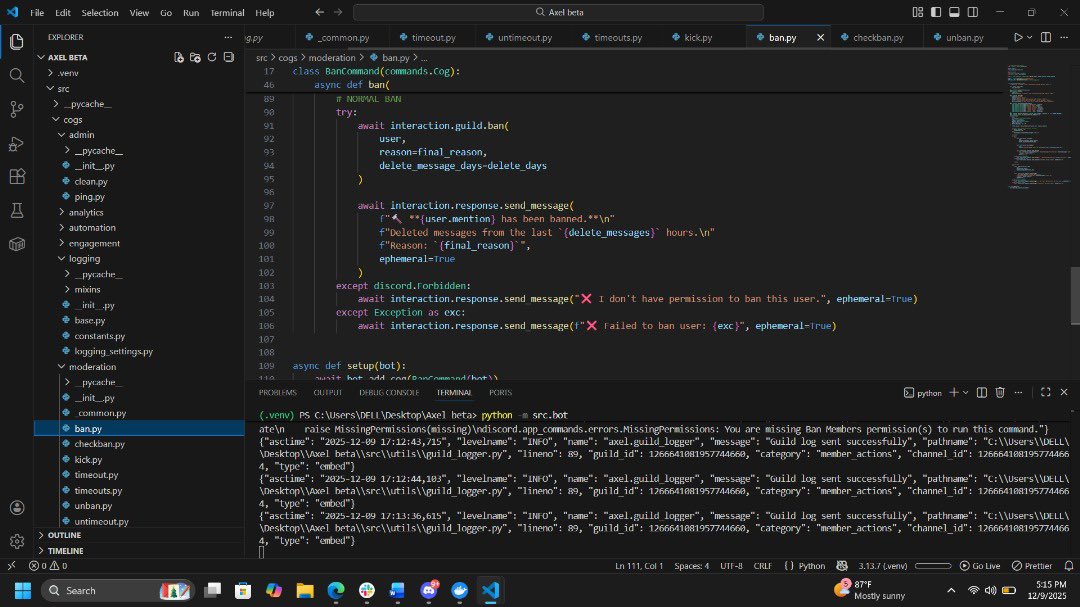1080x607 pixels.
Task: Create a new file in Explorer
Action: [x=178, y=57]
